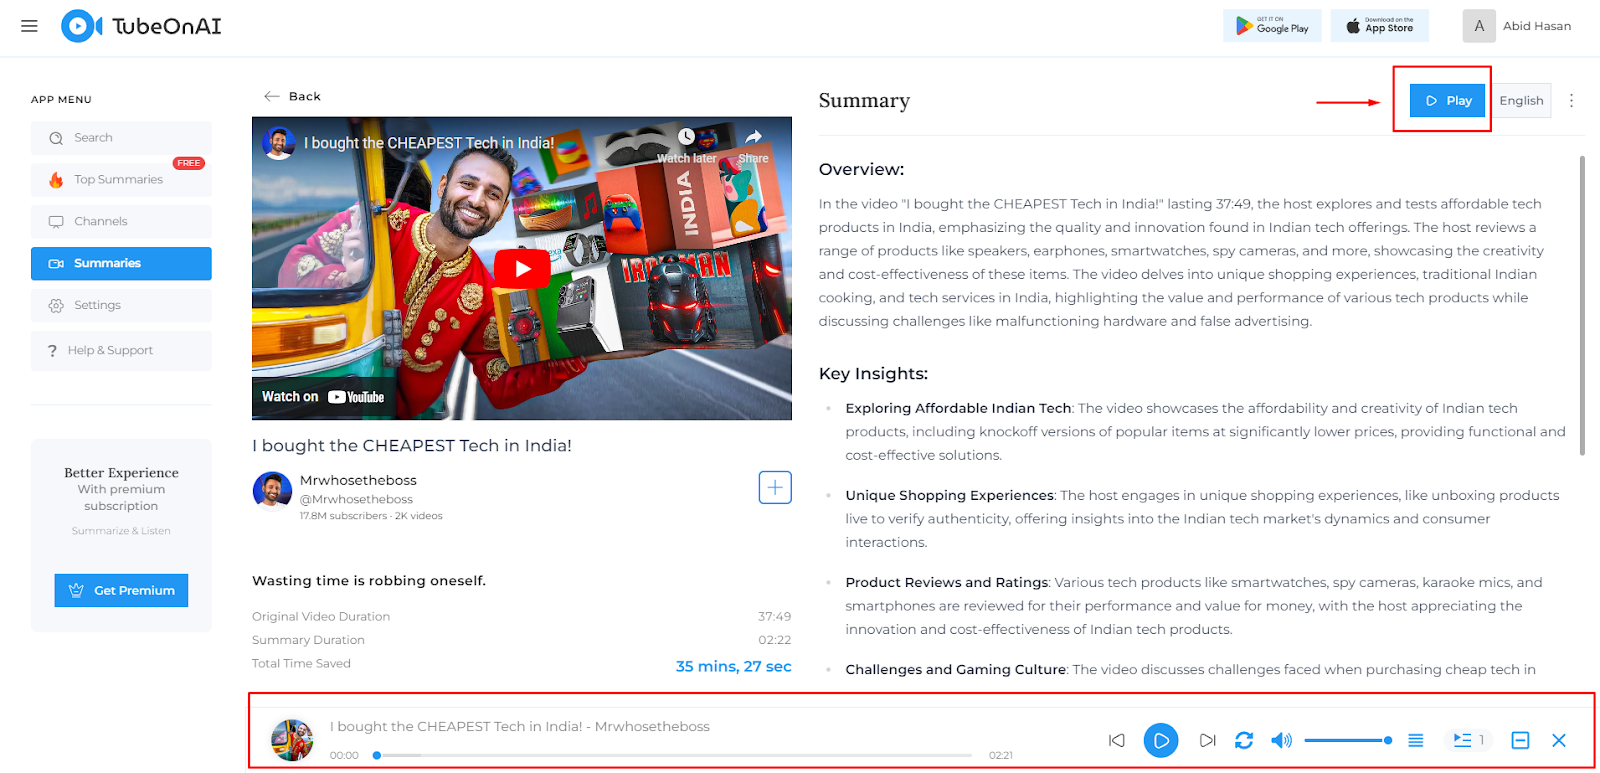Add channel with the plus button
Viewport: 1600px width, 773px height.
coord(775,487)
